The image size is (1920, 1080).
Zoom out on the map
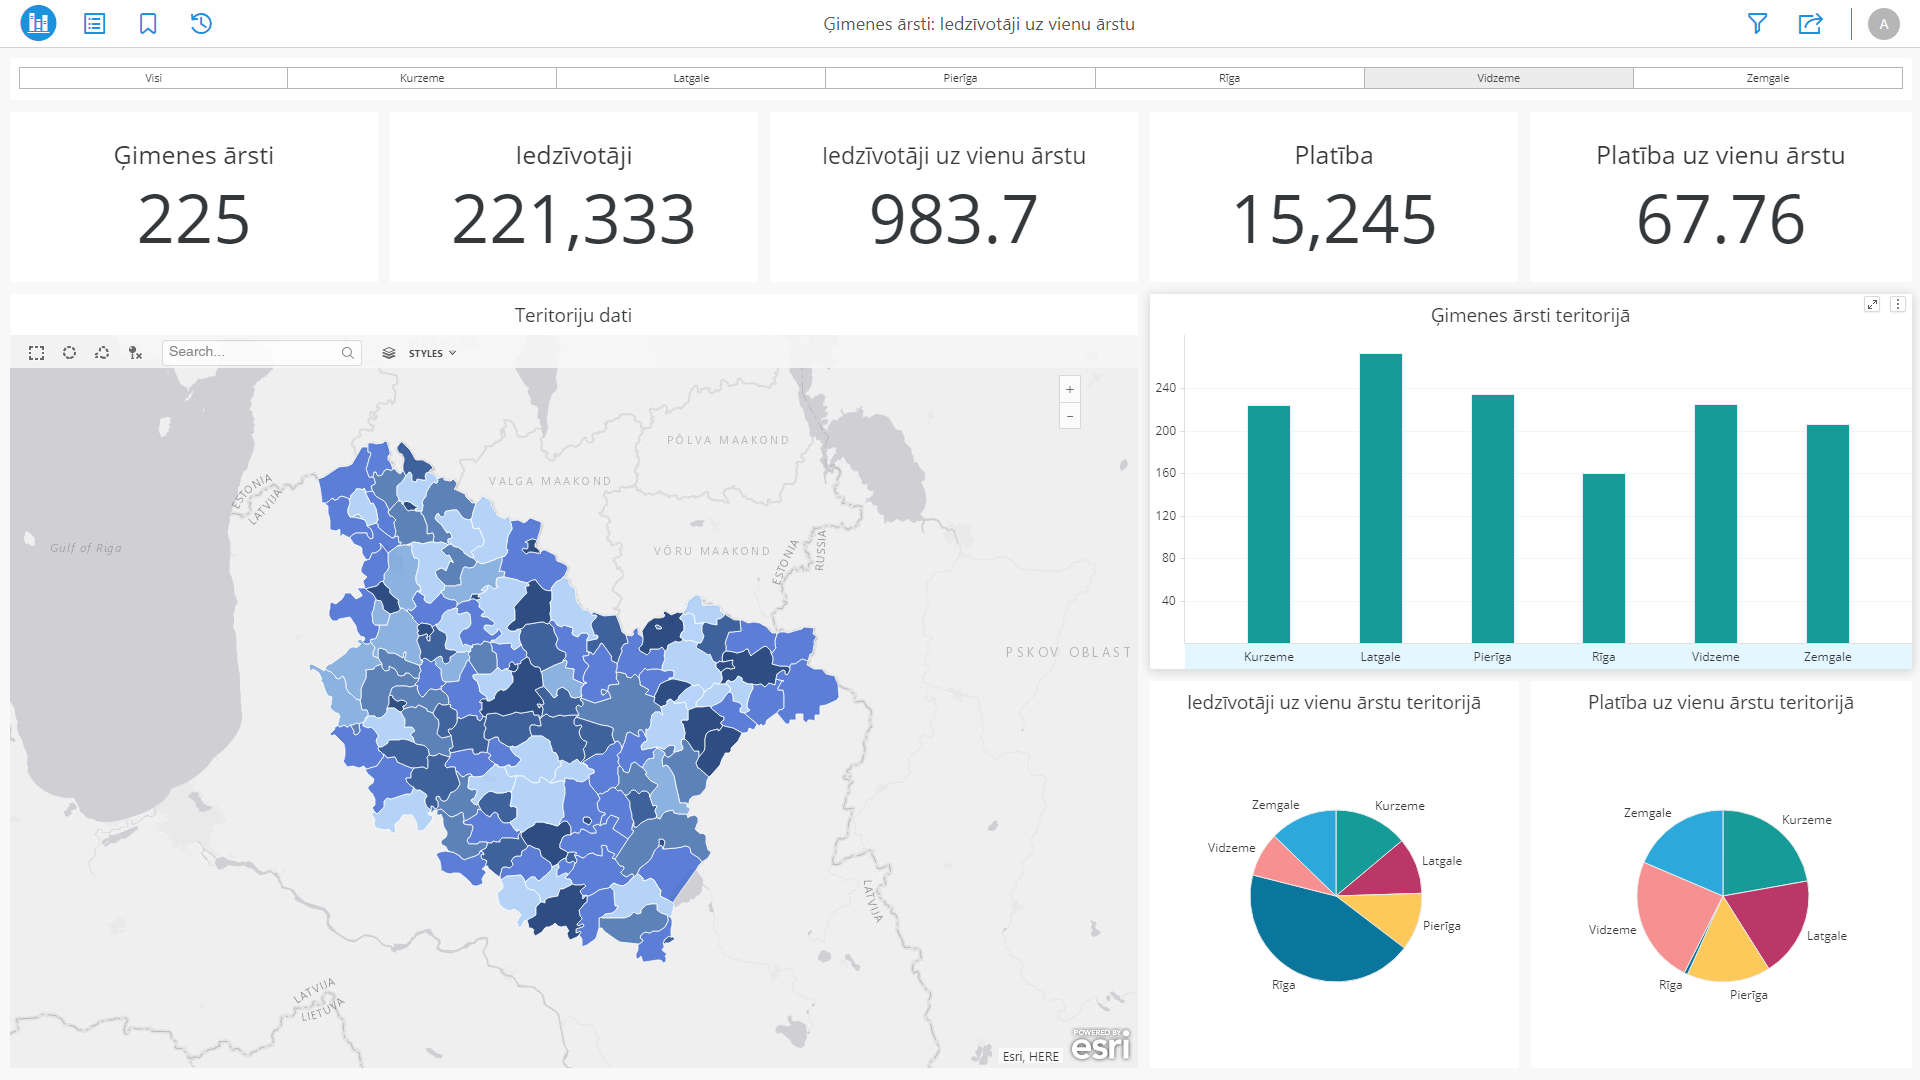(1070, 416)
